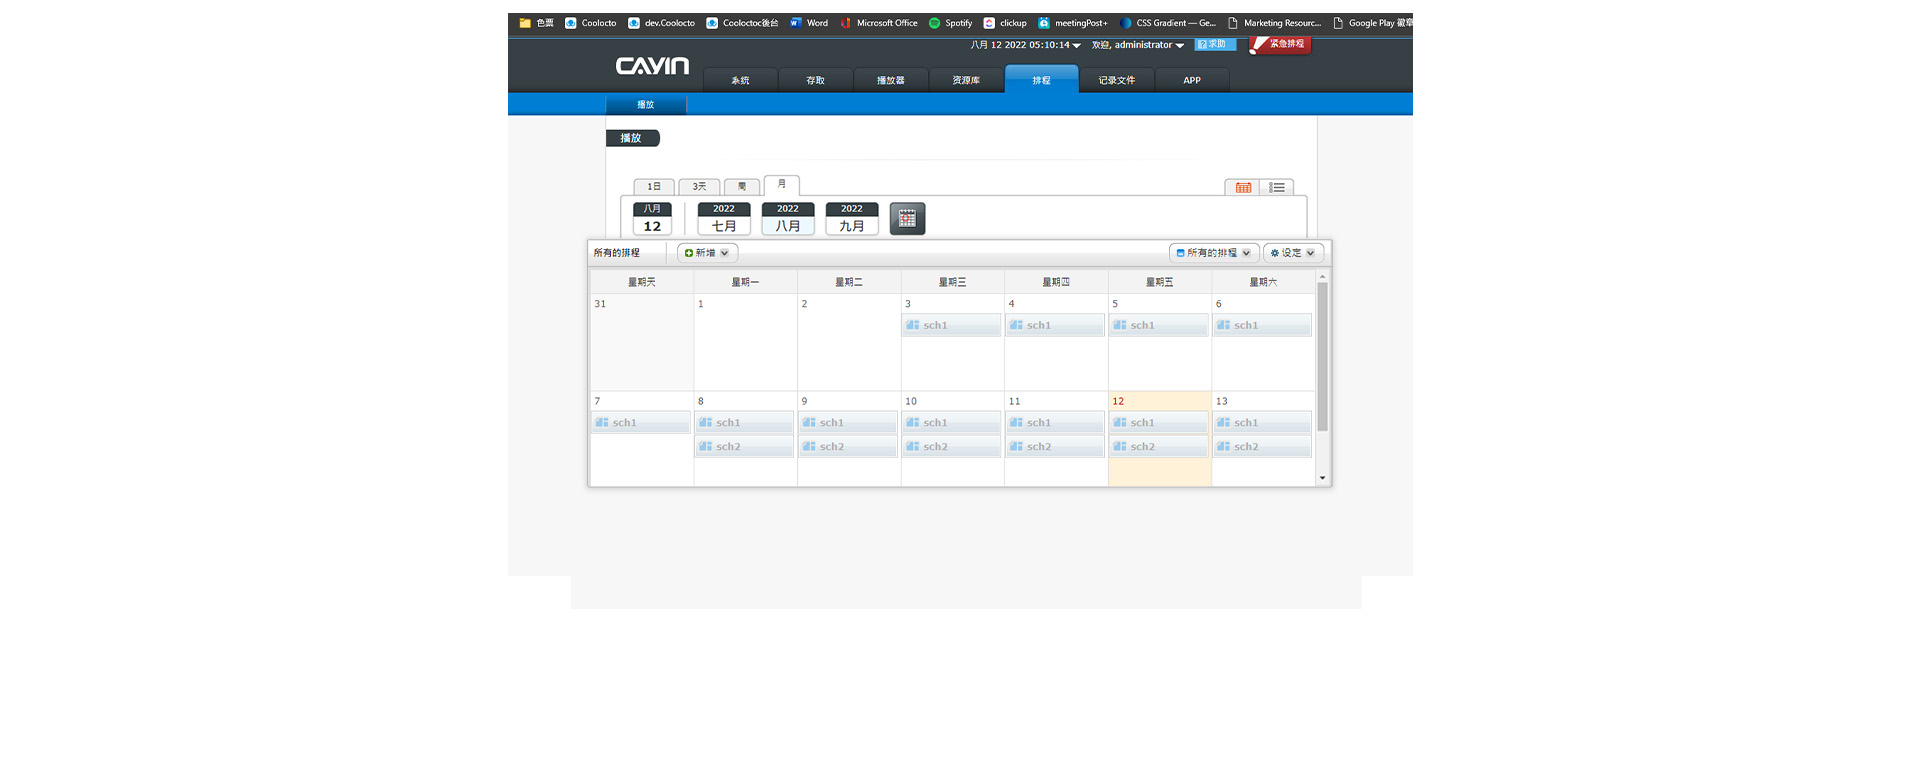Open sch1 schedule on day 3

(x=951, y=325)
